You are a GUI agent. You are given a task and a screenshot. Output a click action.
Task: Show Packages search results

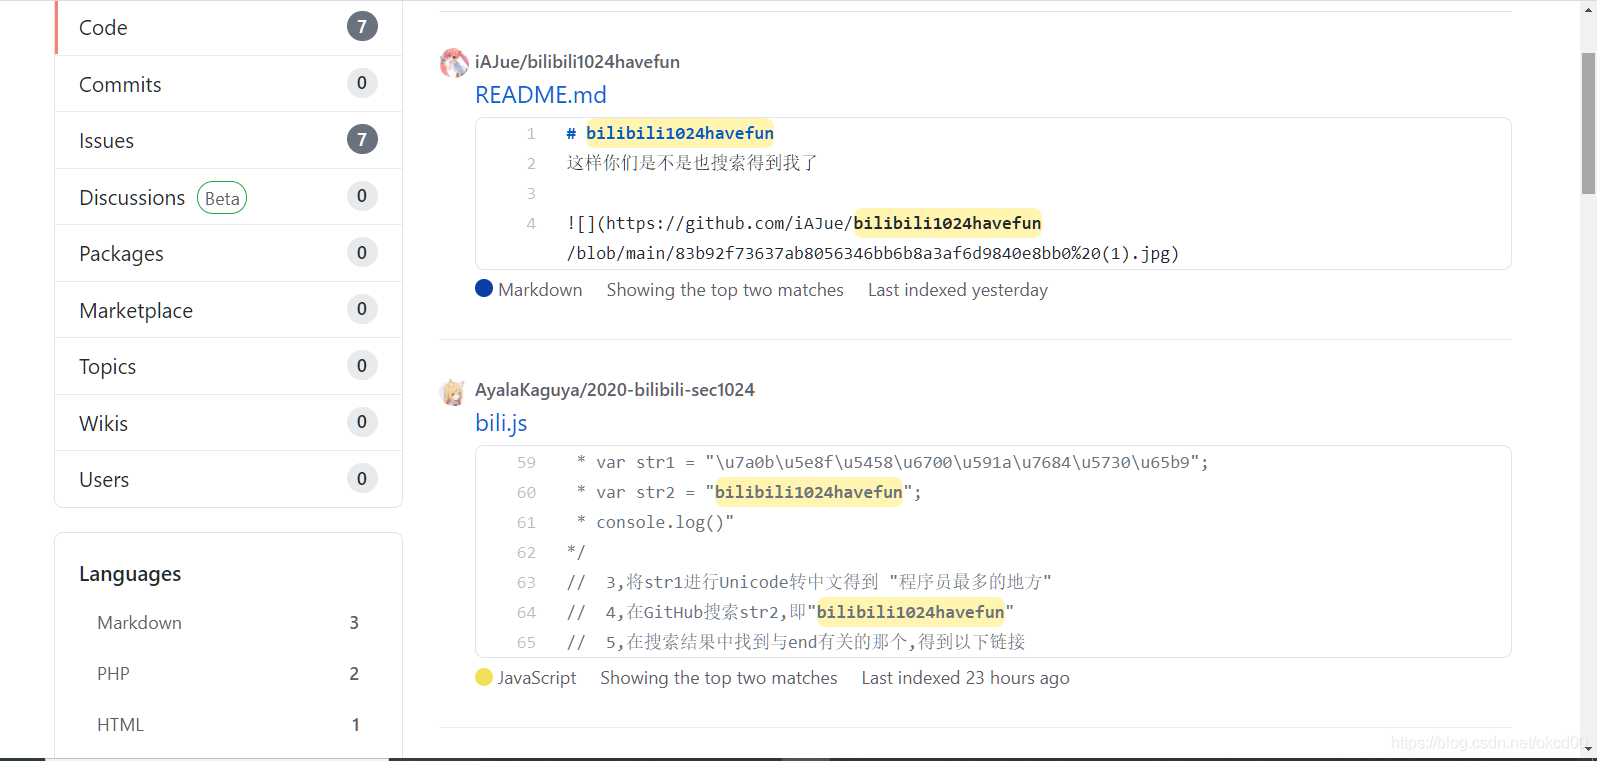[x=229, y=253]
